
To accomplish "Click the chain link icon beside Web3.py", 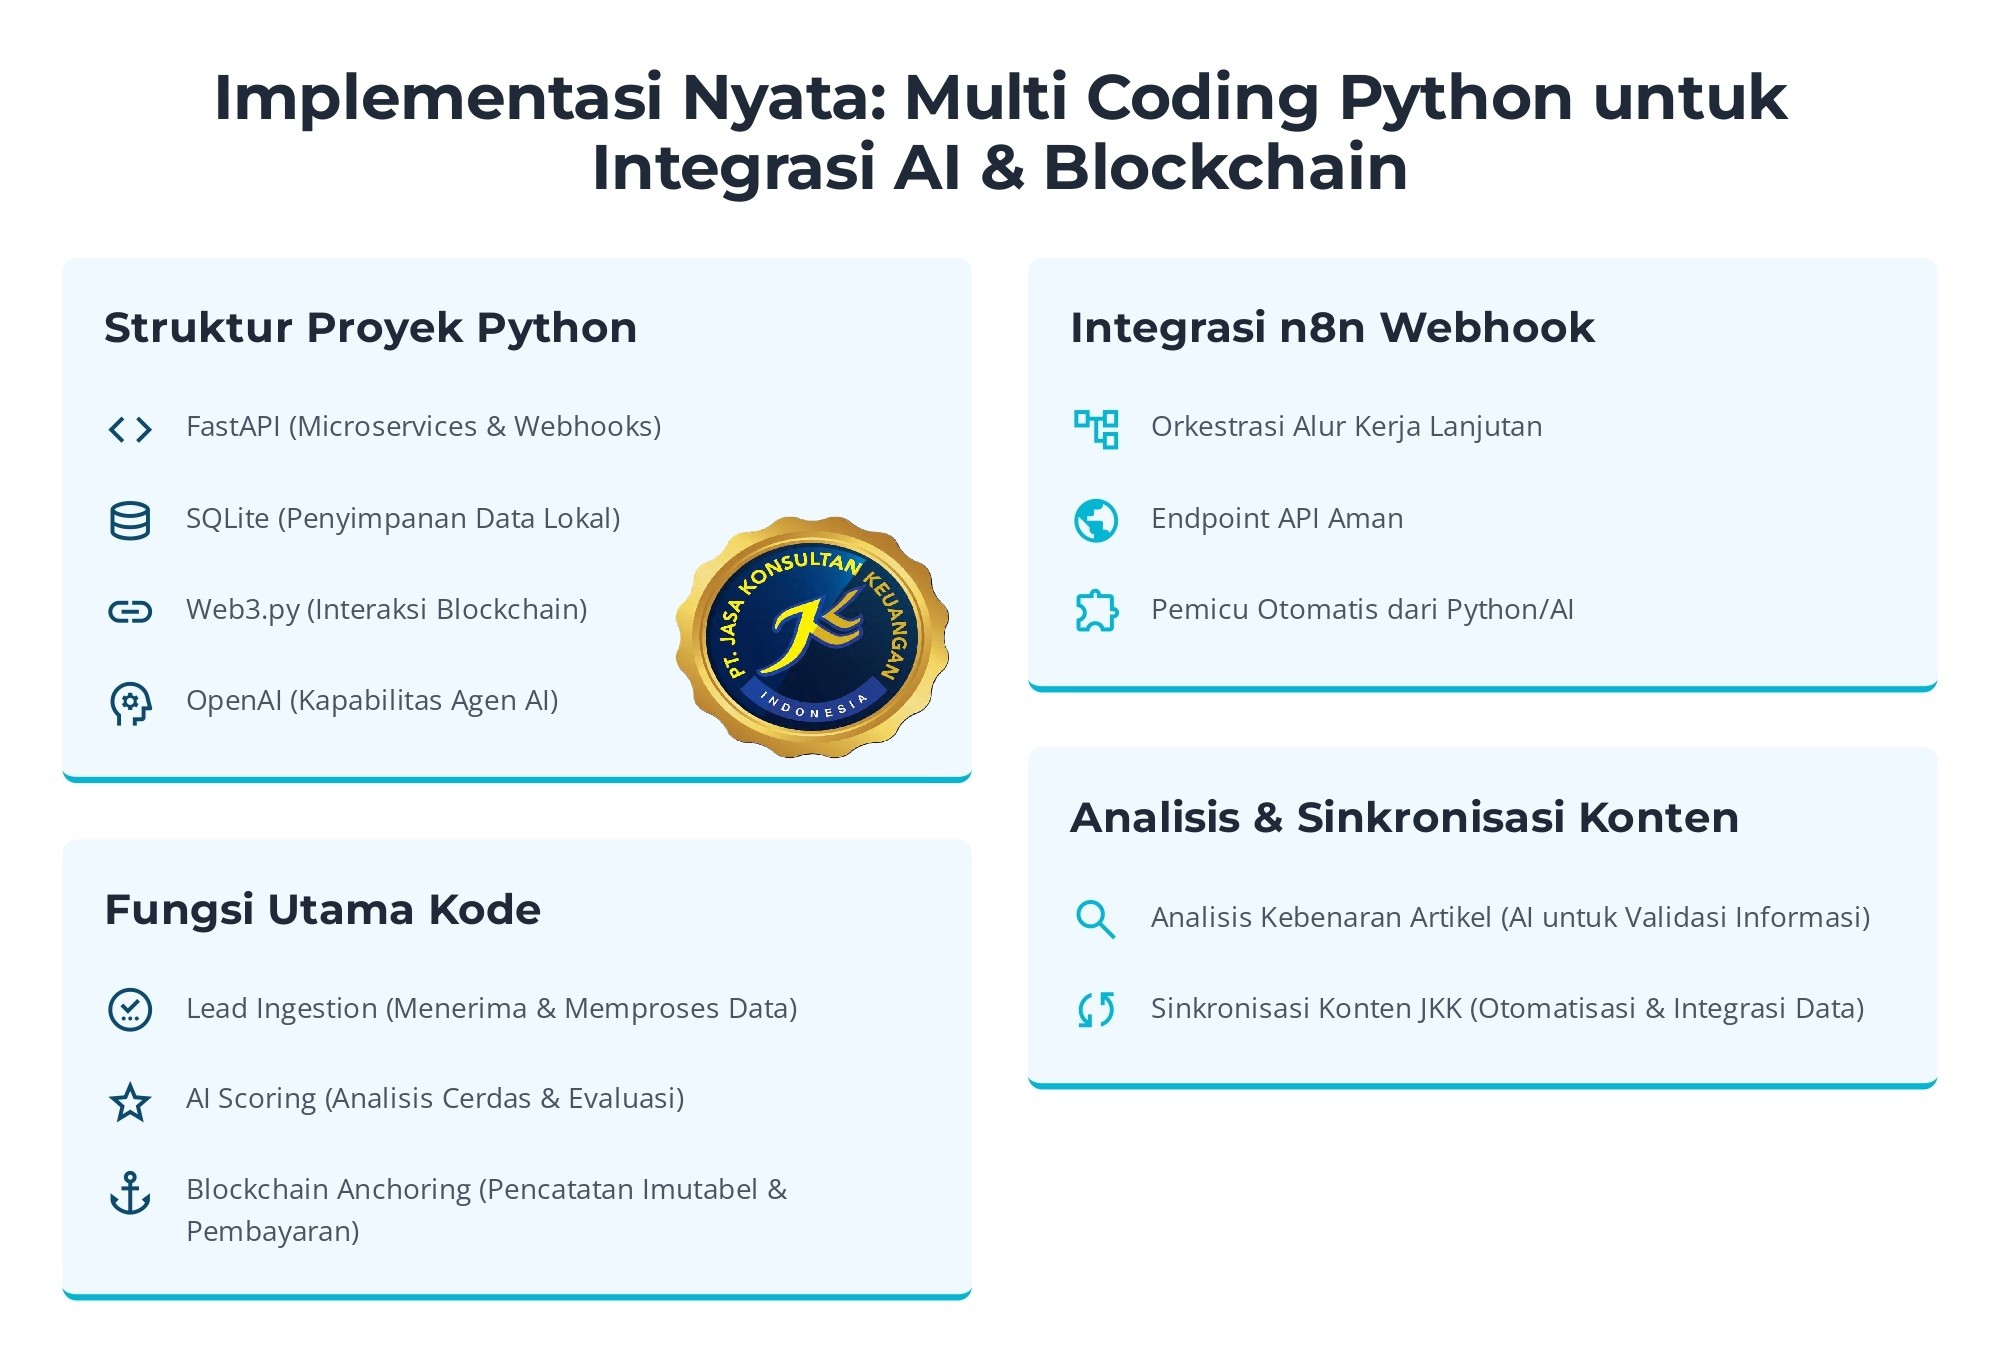I will pos(130,611).
